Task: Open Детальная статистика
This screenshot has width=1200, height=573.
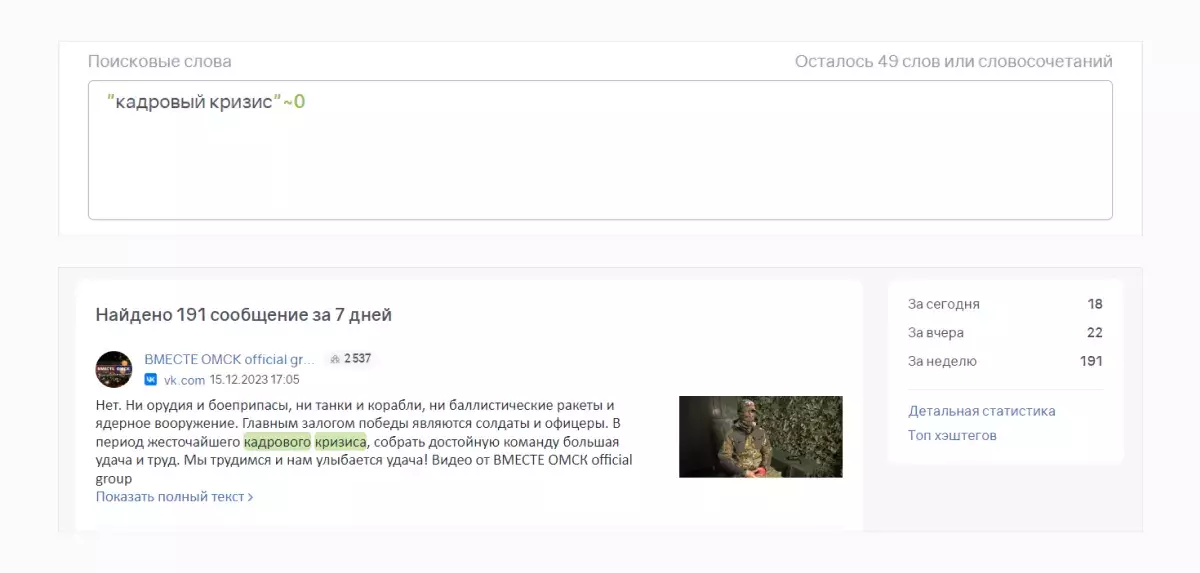Action: [982, 411]
